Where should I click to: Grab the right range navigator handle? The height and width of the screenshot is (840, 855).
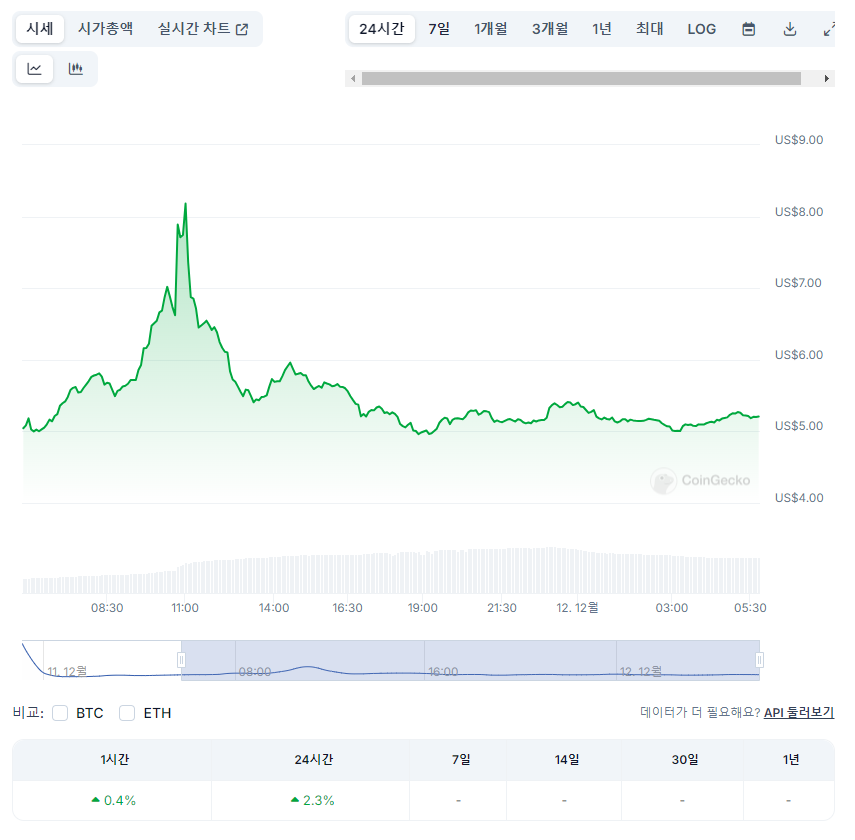759,661
